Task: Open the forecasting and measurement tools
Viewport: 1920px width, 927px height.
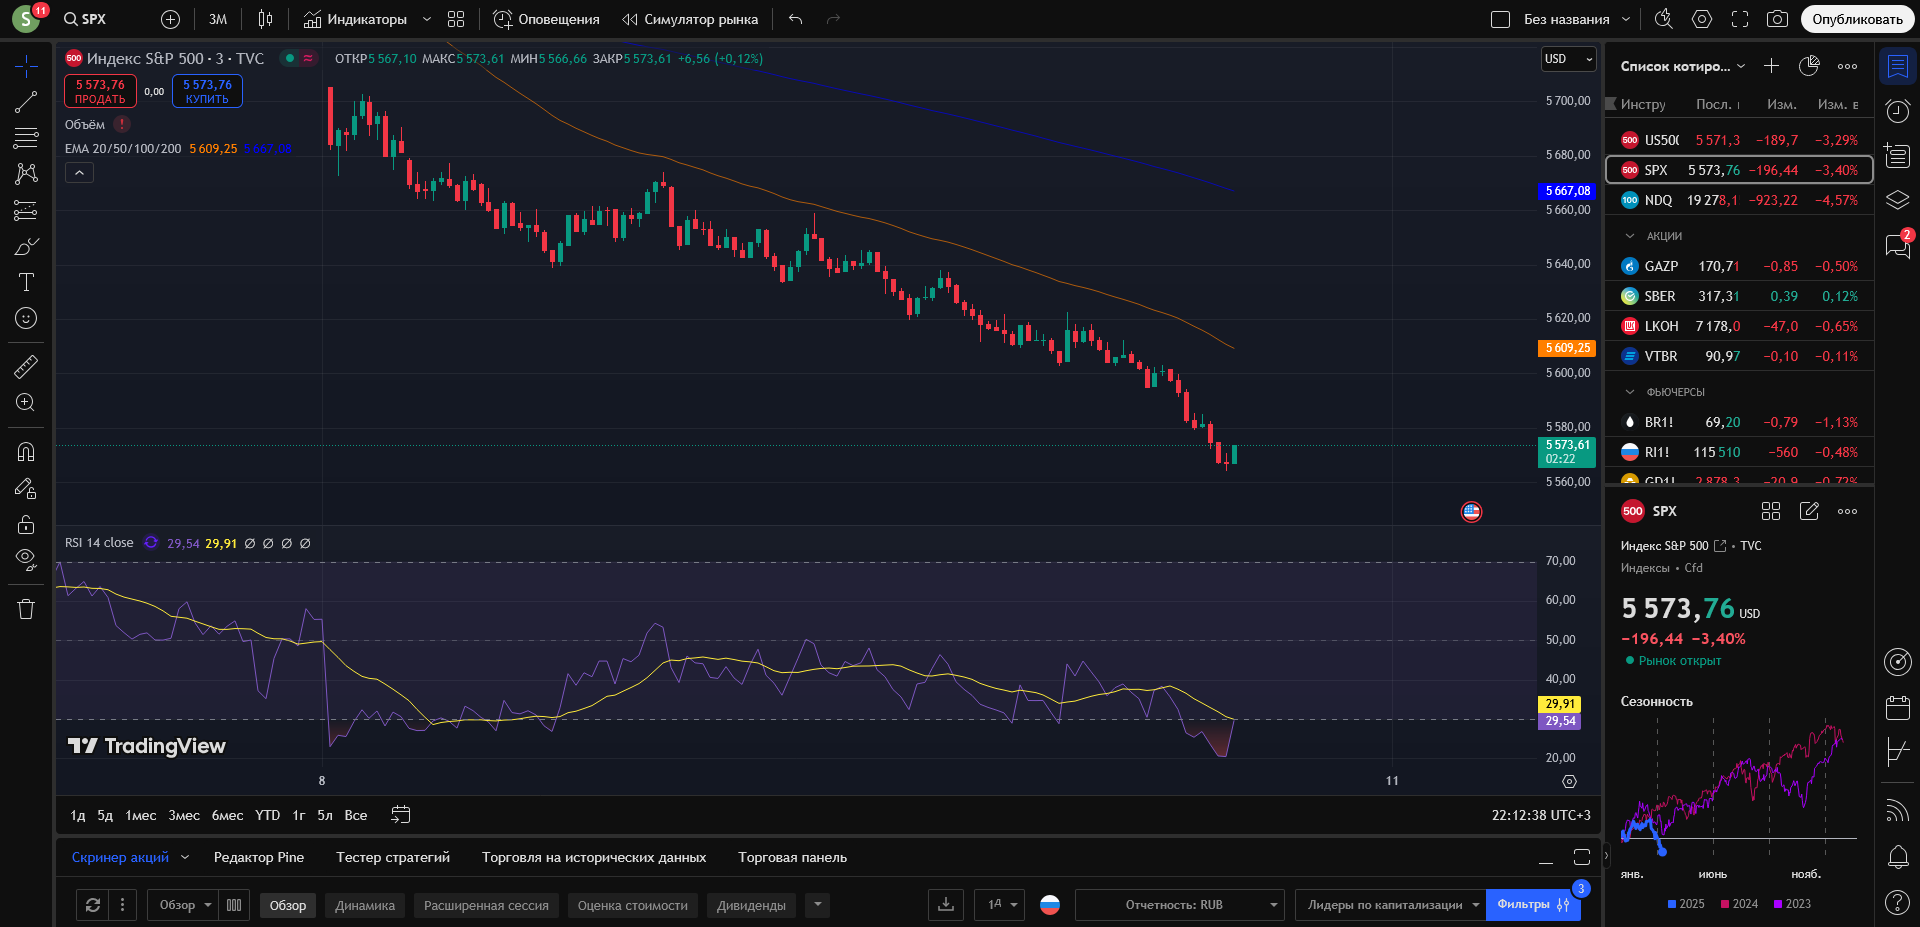Action: click(26, 210)
